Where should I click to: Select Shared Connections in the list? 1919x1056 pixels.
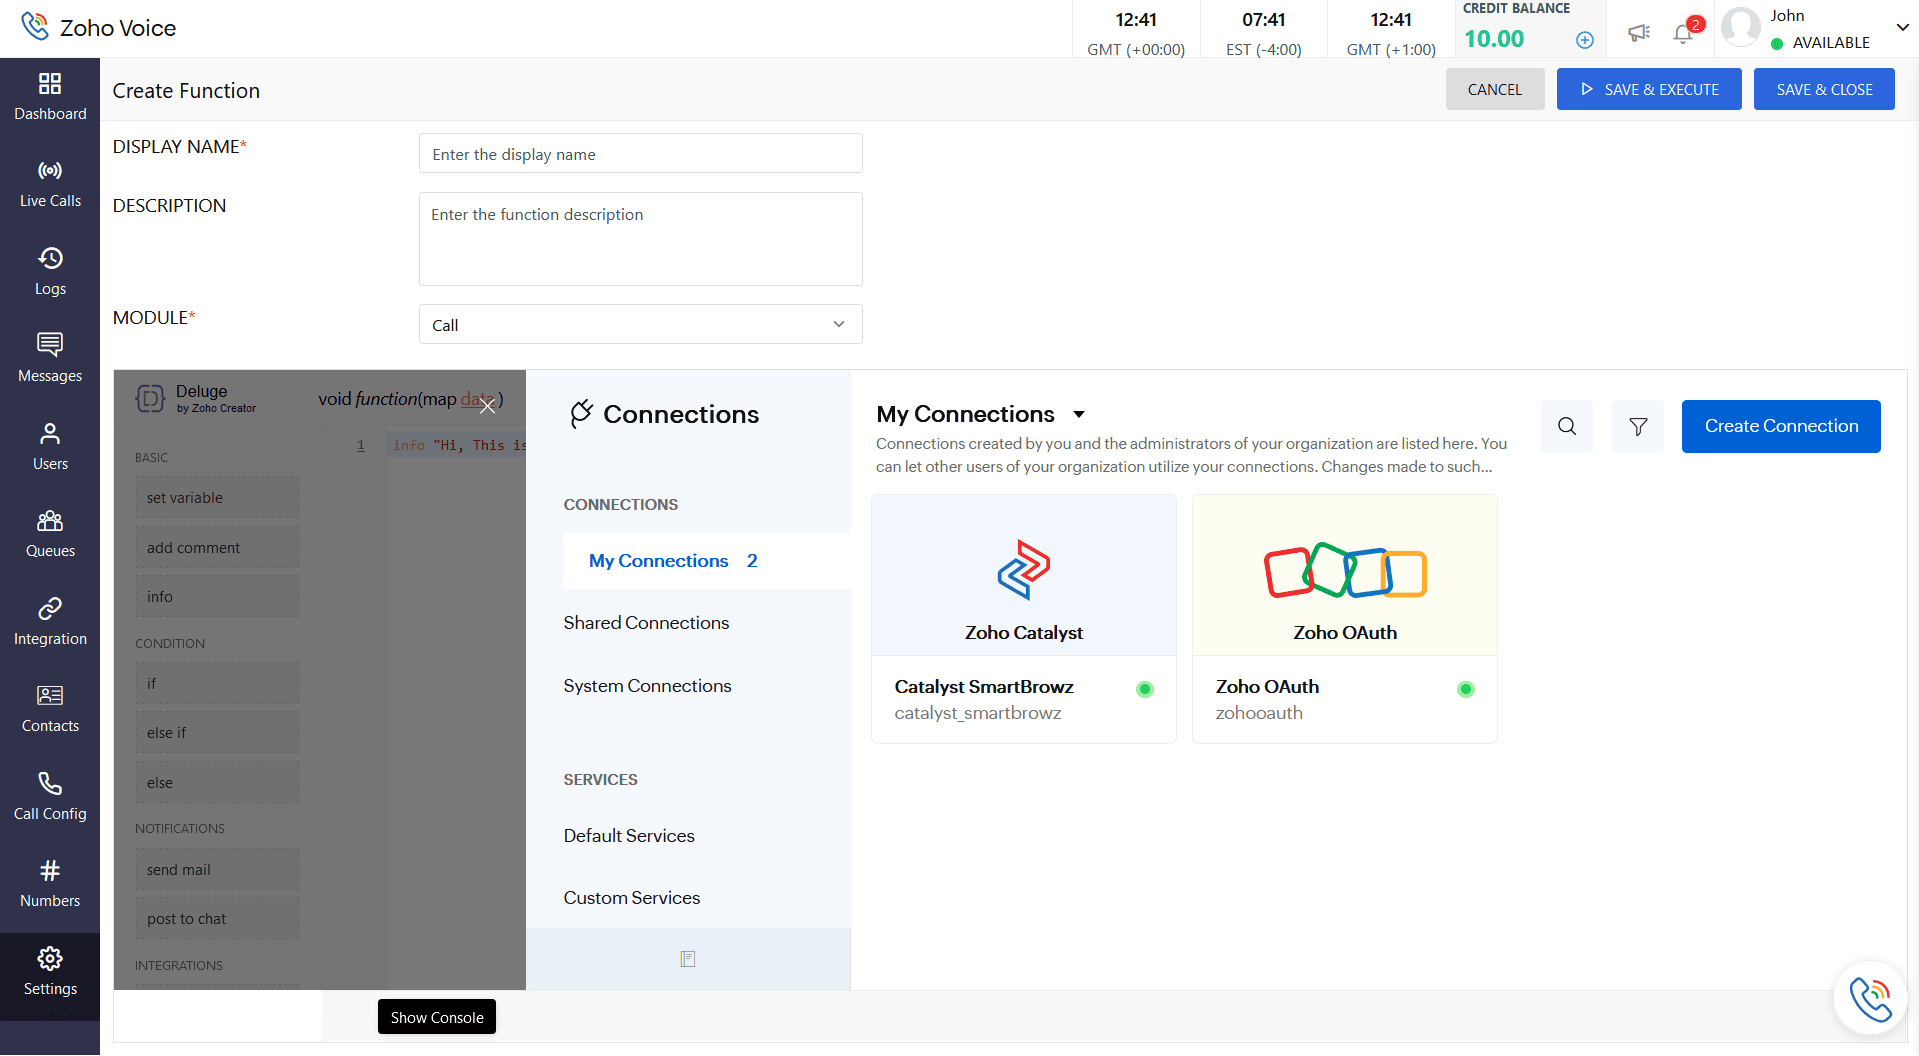646,623
